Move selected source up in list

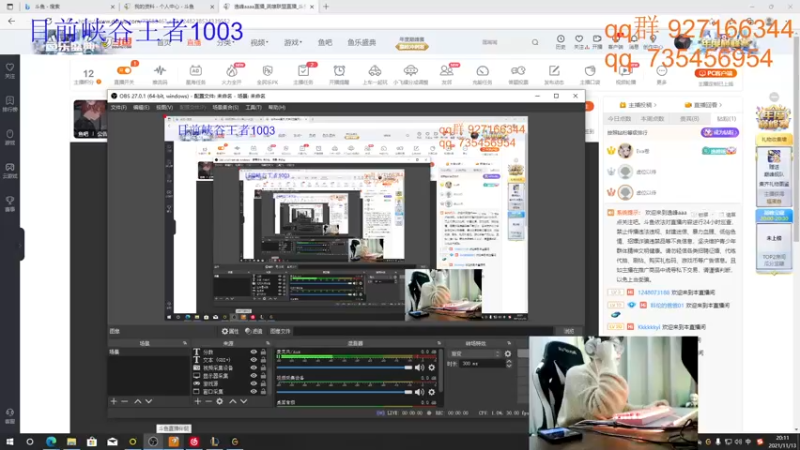233,402
